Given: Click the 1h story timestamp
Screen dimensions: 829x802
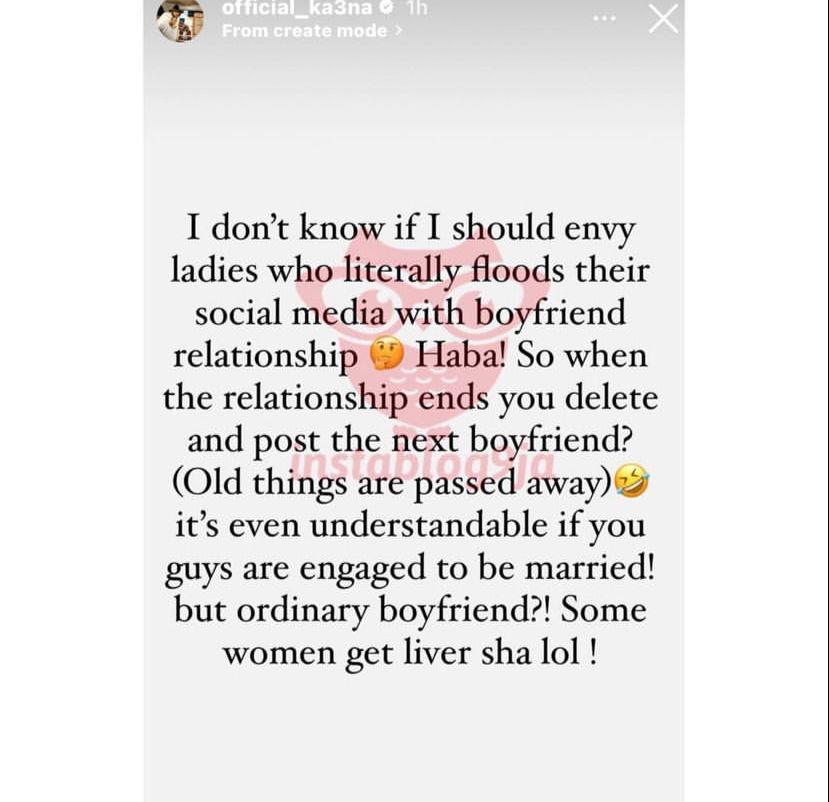Looking at the screenshot, I should click(417, 8).
